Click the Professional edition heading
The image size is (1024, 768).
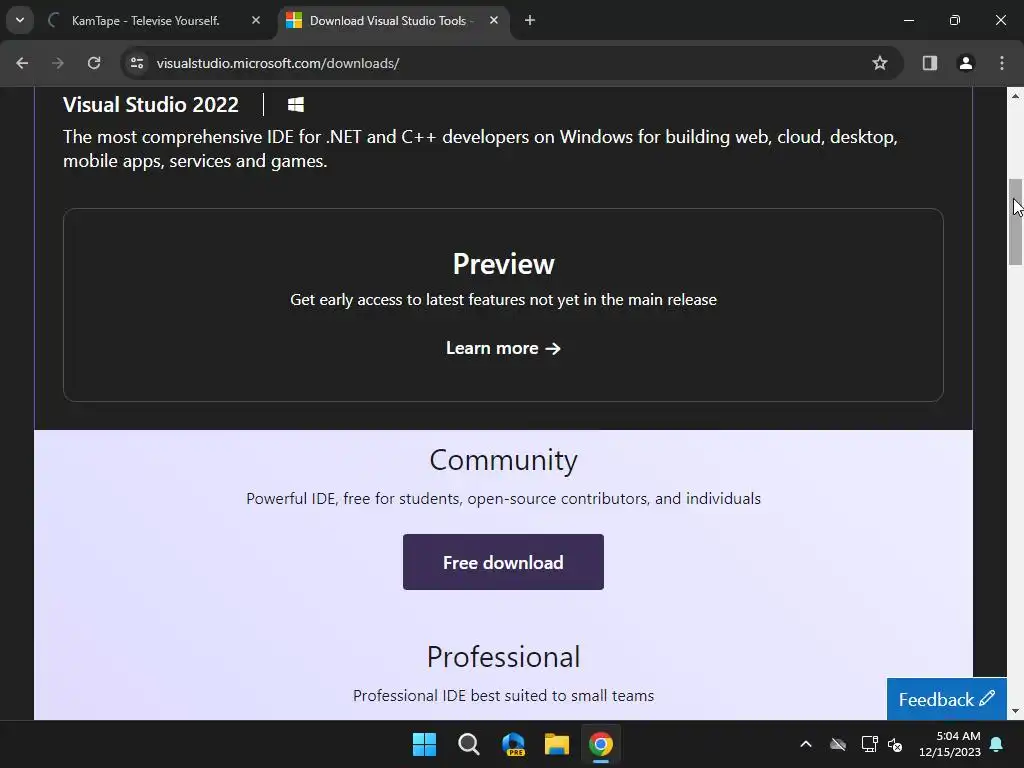point(504,657)
